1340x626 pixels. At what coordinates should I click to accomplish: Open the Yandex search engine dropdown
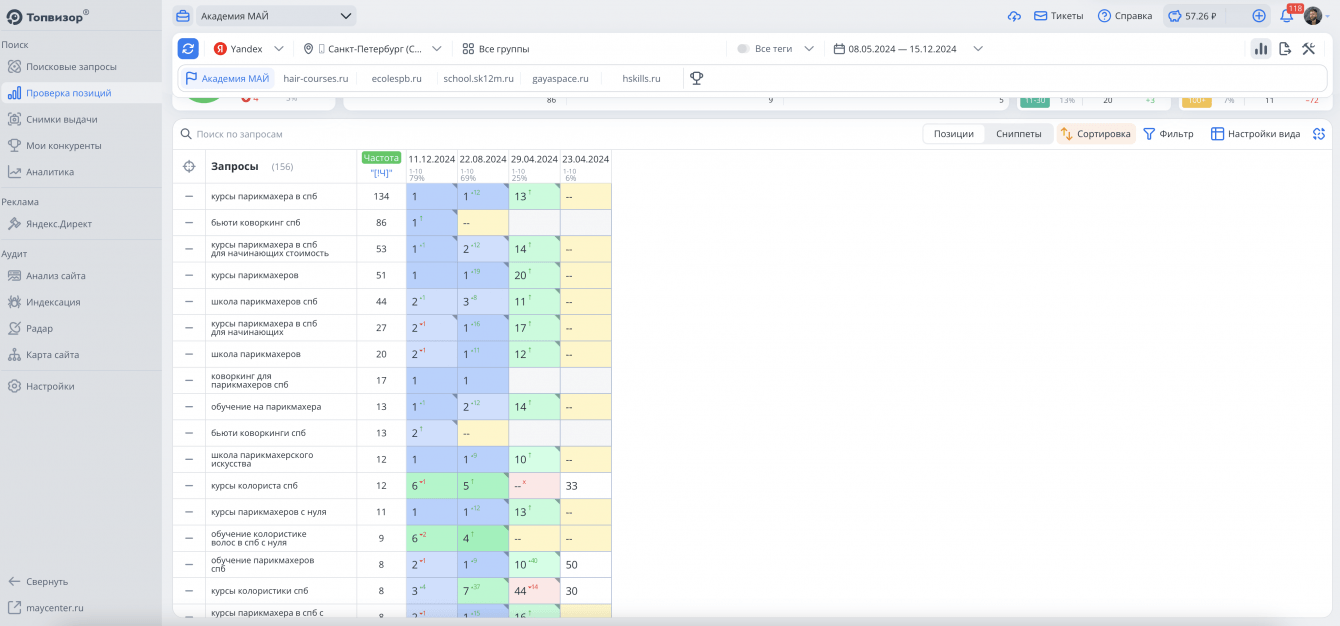tap(249, 48)
